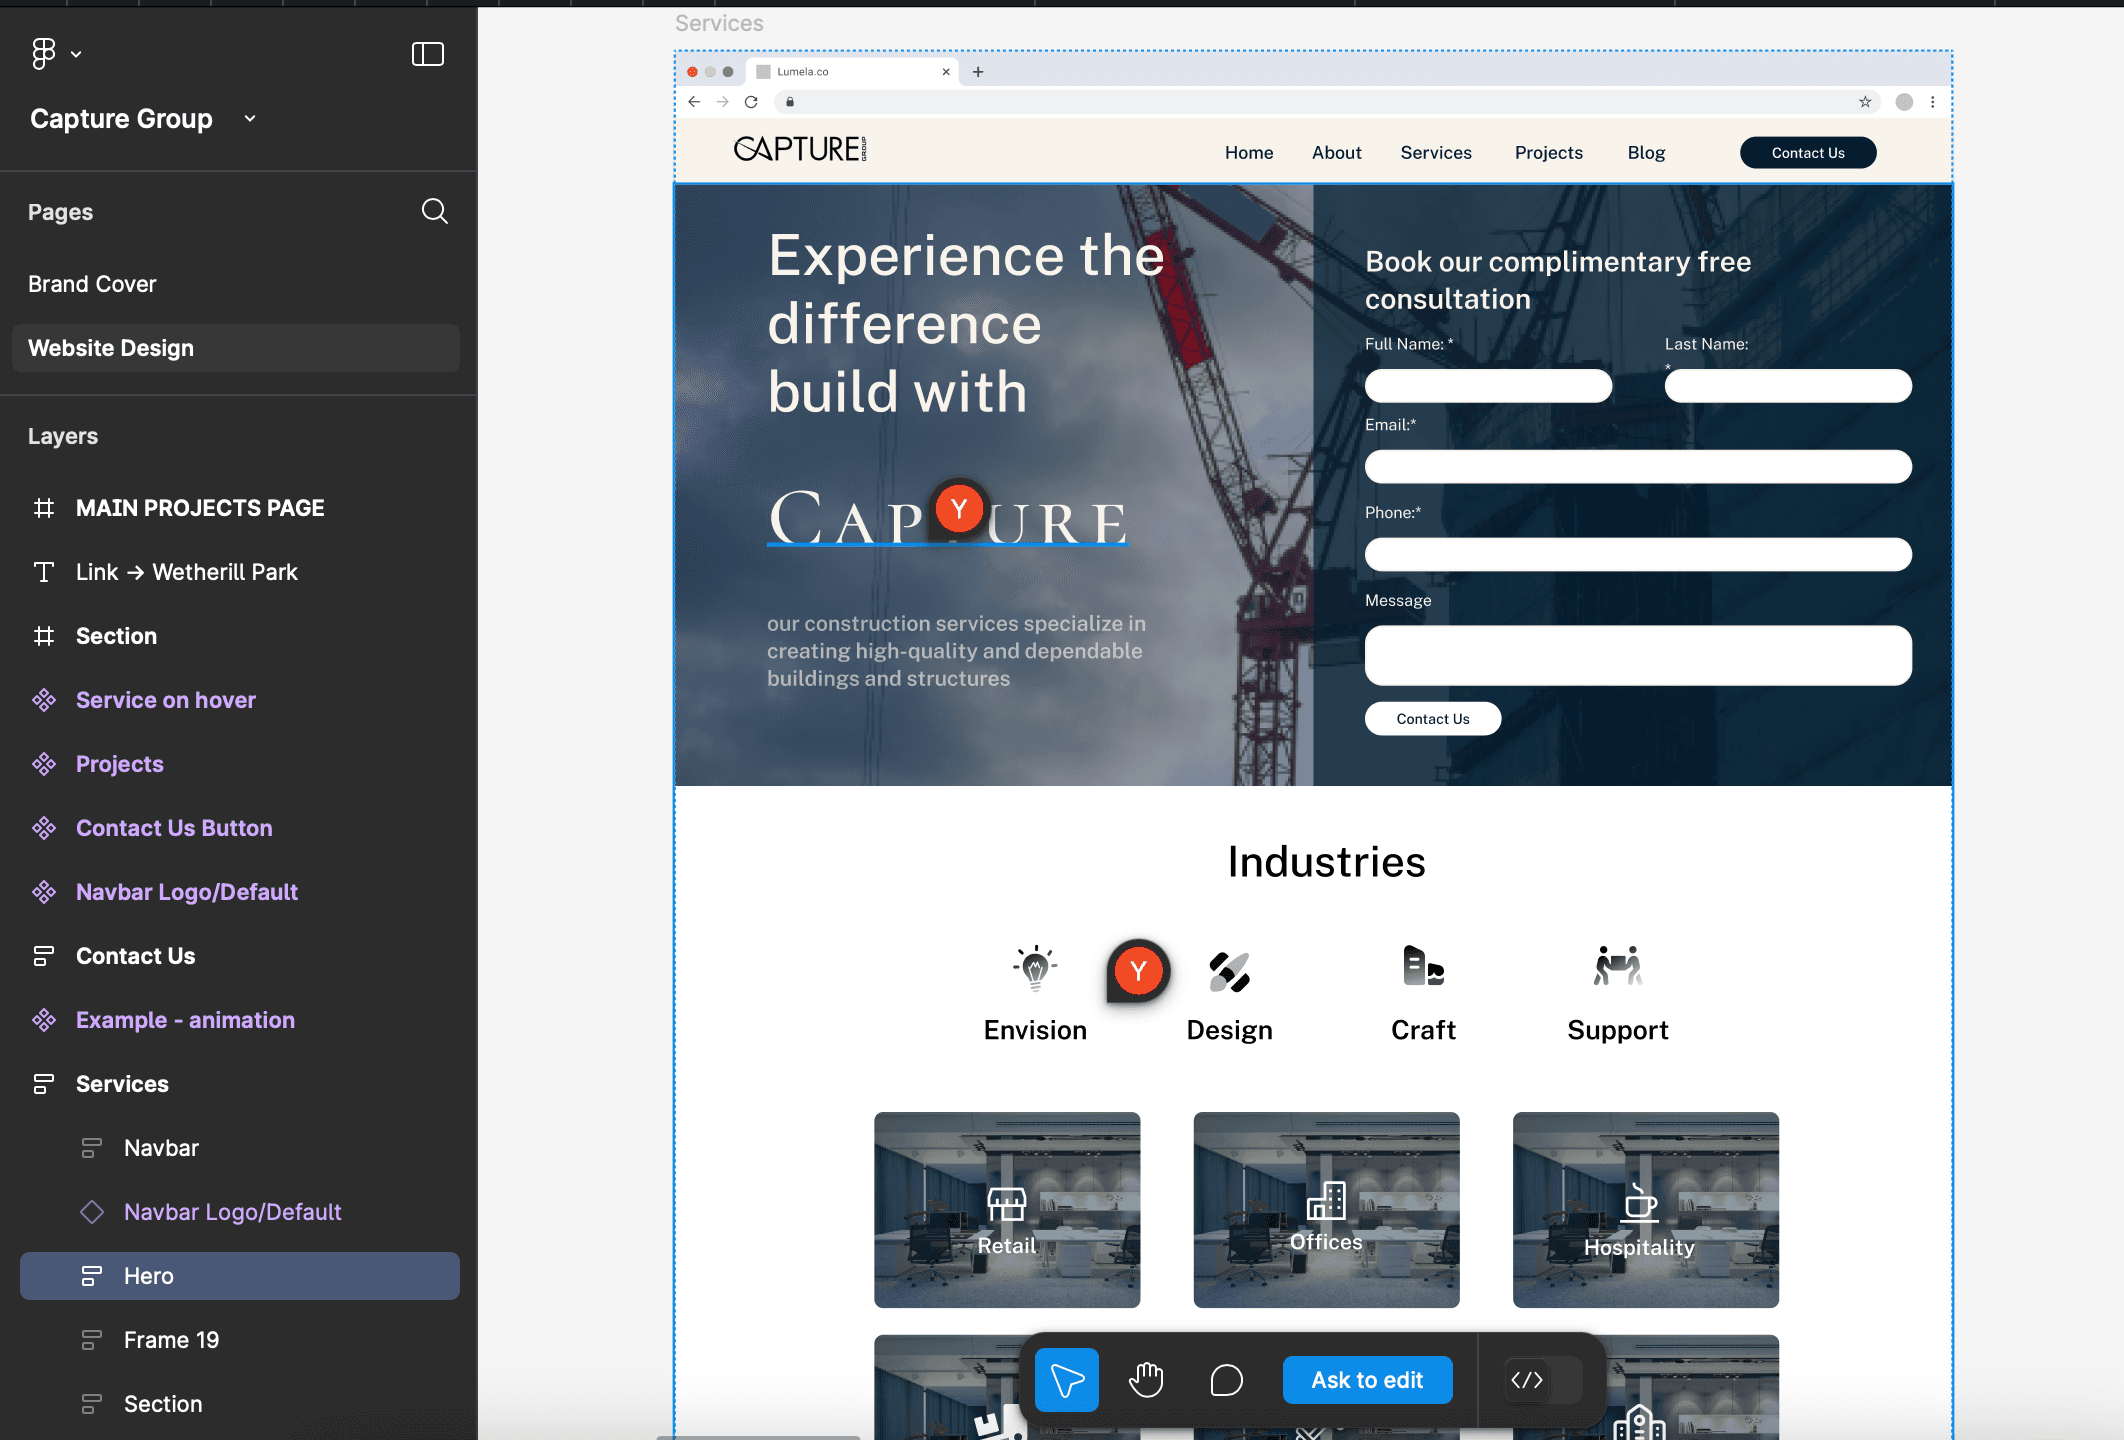
Task: Select the nested Navbar layer under Services
Action: (161, 1148)
